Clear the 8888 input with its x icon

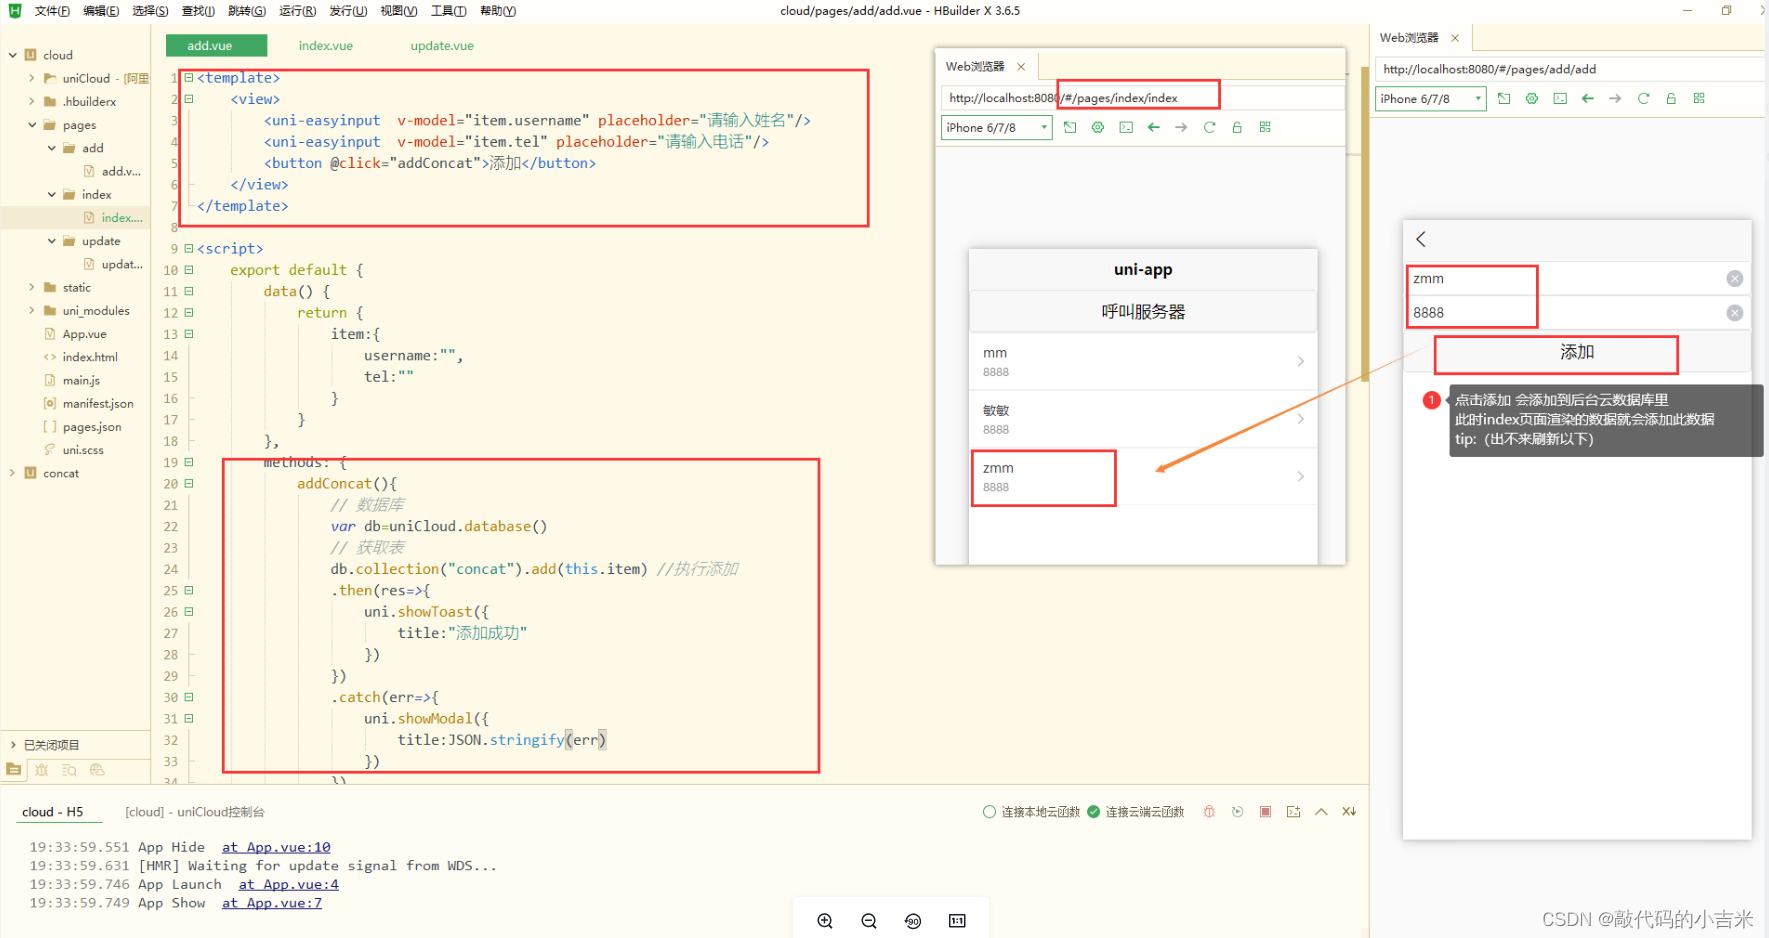(1735, 313)
